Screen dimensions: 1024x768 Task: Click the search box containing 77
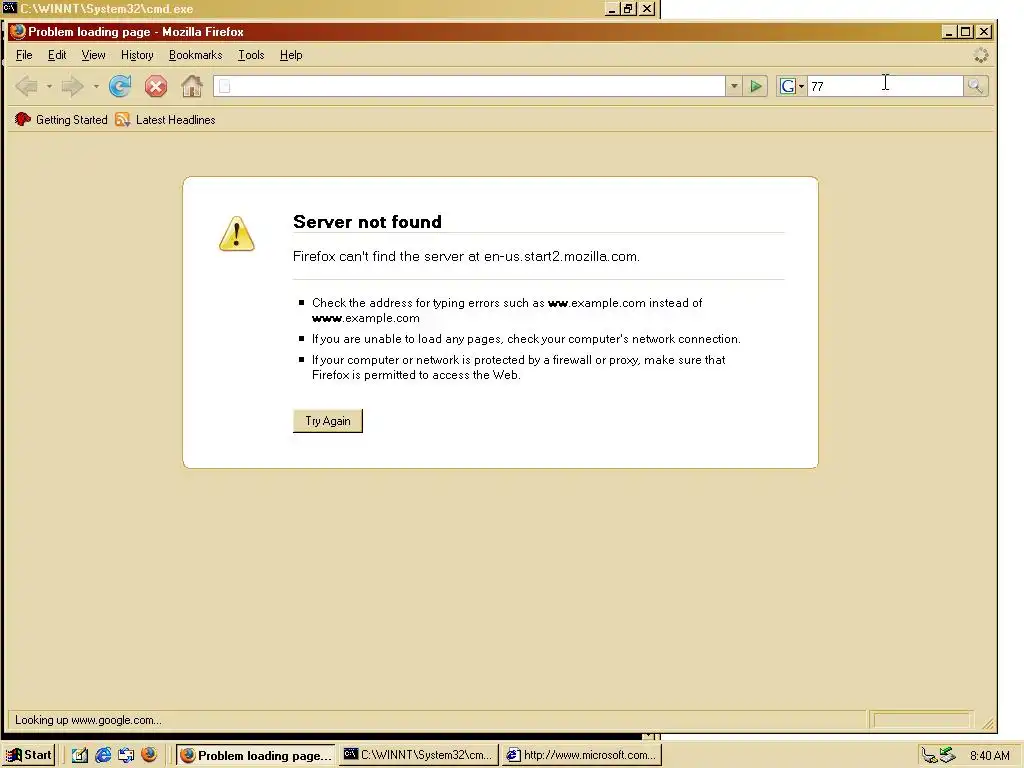(885, 86)
